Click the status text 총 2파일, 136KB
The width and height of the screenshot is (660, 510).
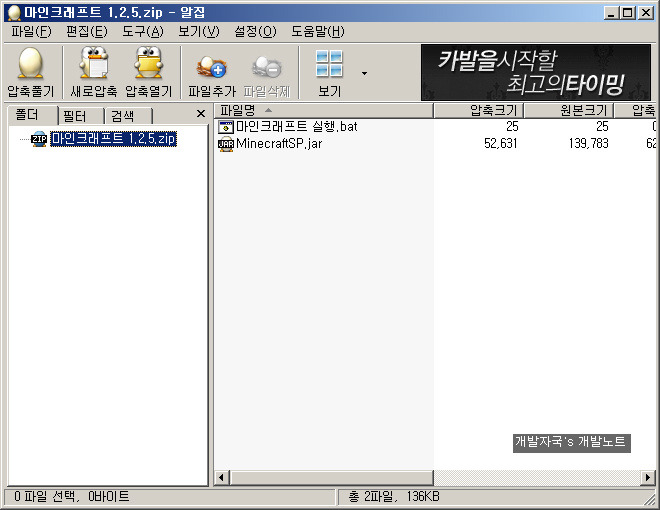(x=394, y=497)
